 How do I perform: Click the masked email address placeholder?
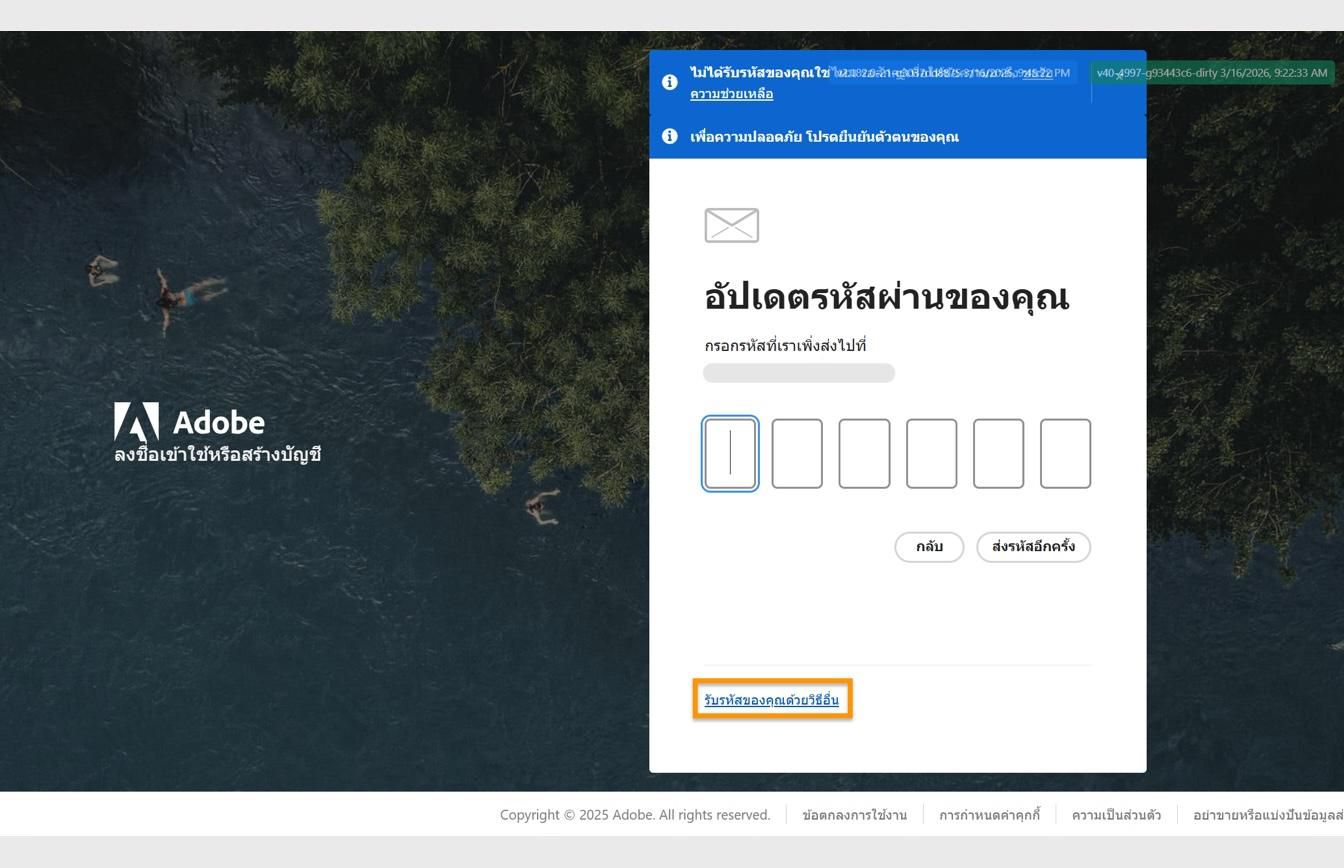(x=799, y=372)
